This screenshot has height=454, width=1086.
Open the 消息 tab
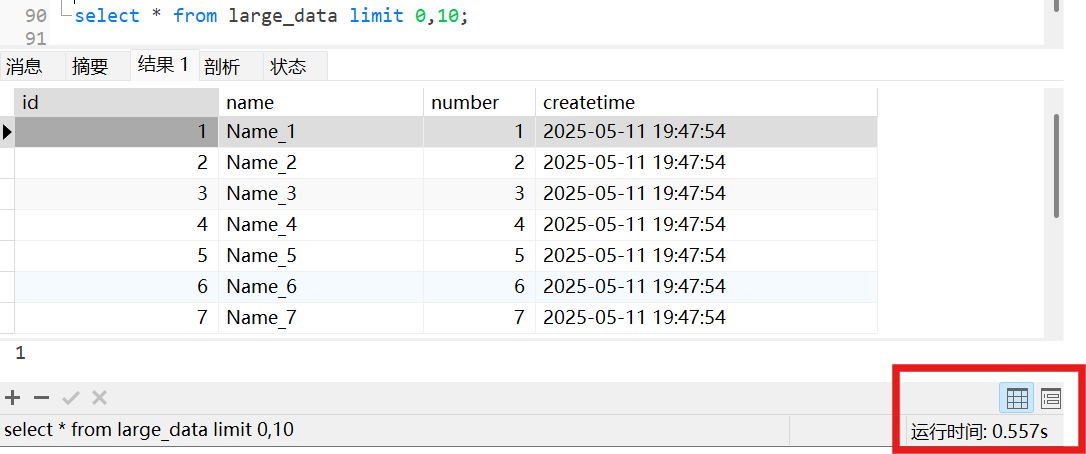[x=24, y=67]
